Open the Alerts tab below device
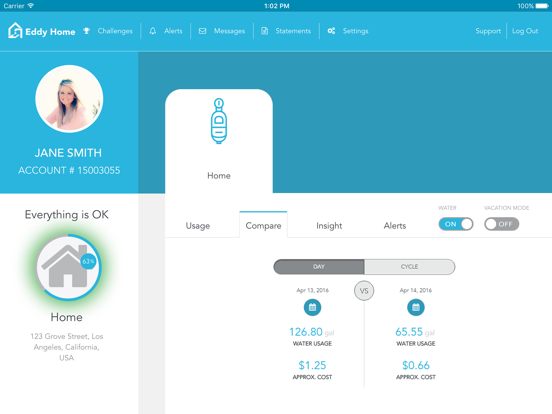 click(395, 226)
